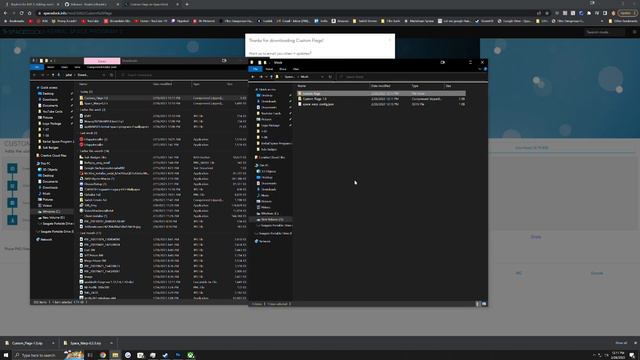
Task: Open View tab in Mods Explorer window
Action: point(296,69)
